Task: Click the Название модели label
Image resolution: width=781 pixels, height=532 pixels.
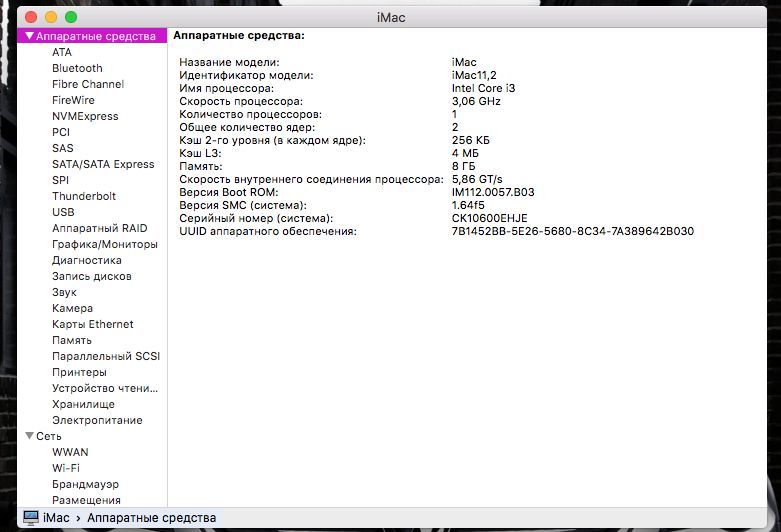Action: point(229,62)
